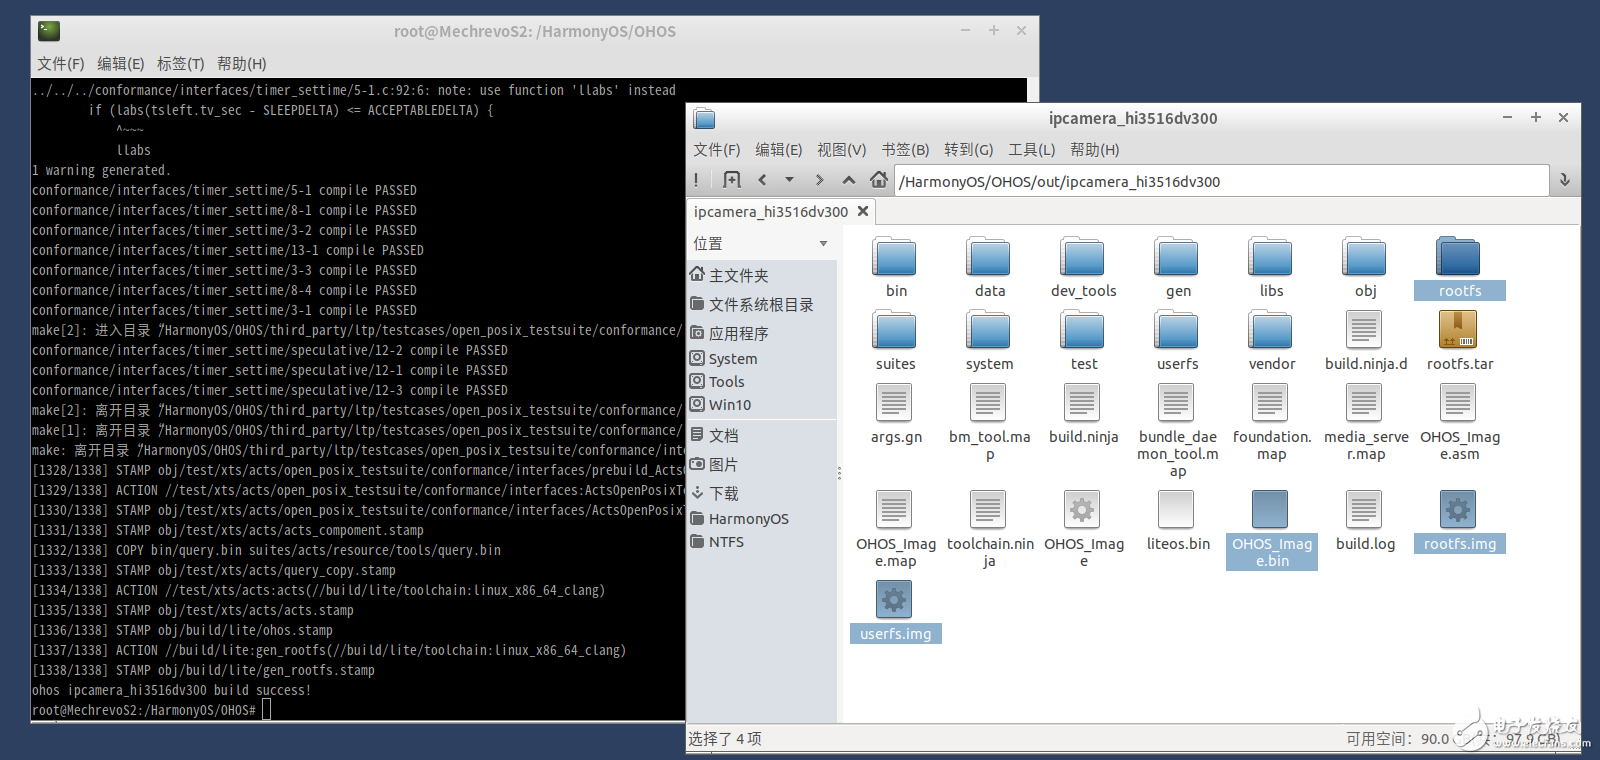Open 书签(B) menu

coord(906,150)
